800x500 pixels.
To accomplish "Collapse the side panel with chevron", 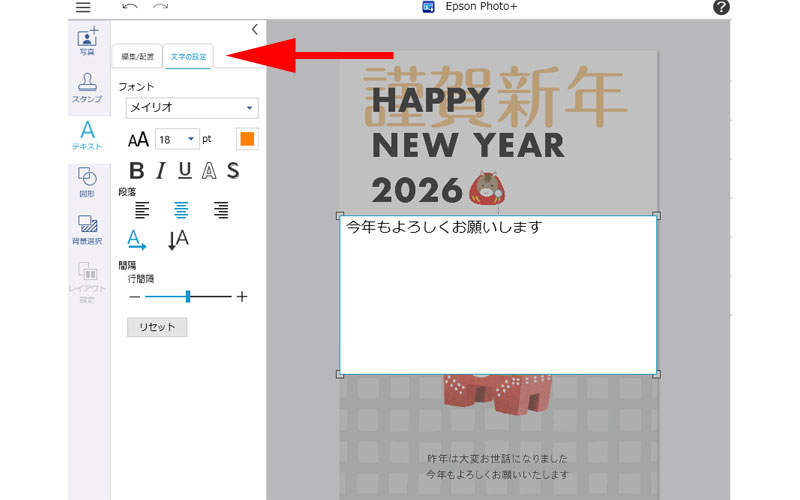I will click(x=255, y=30).
